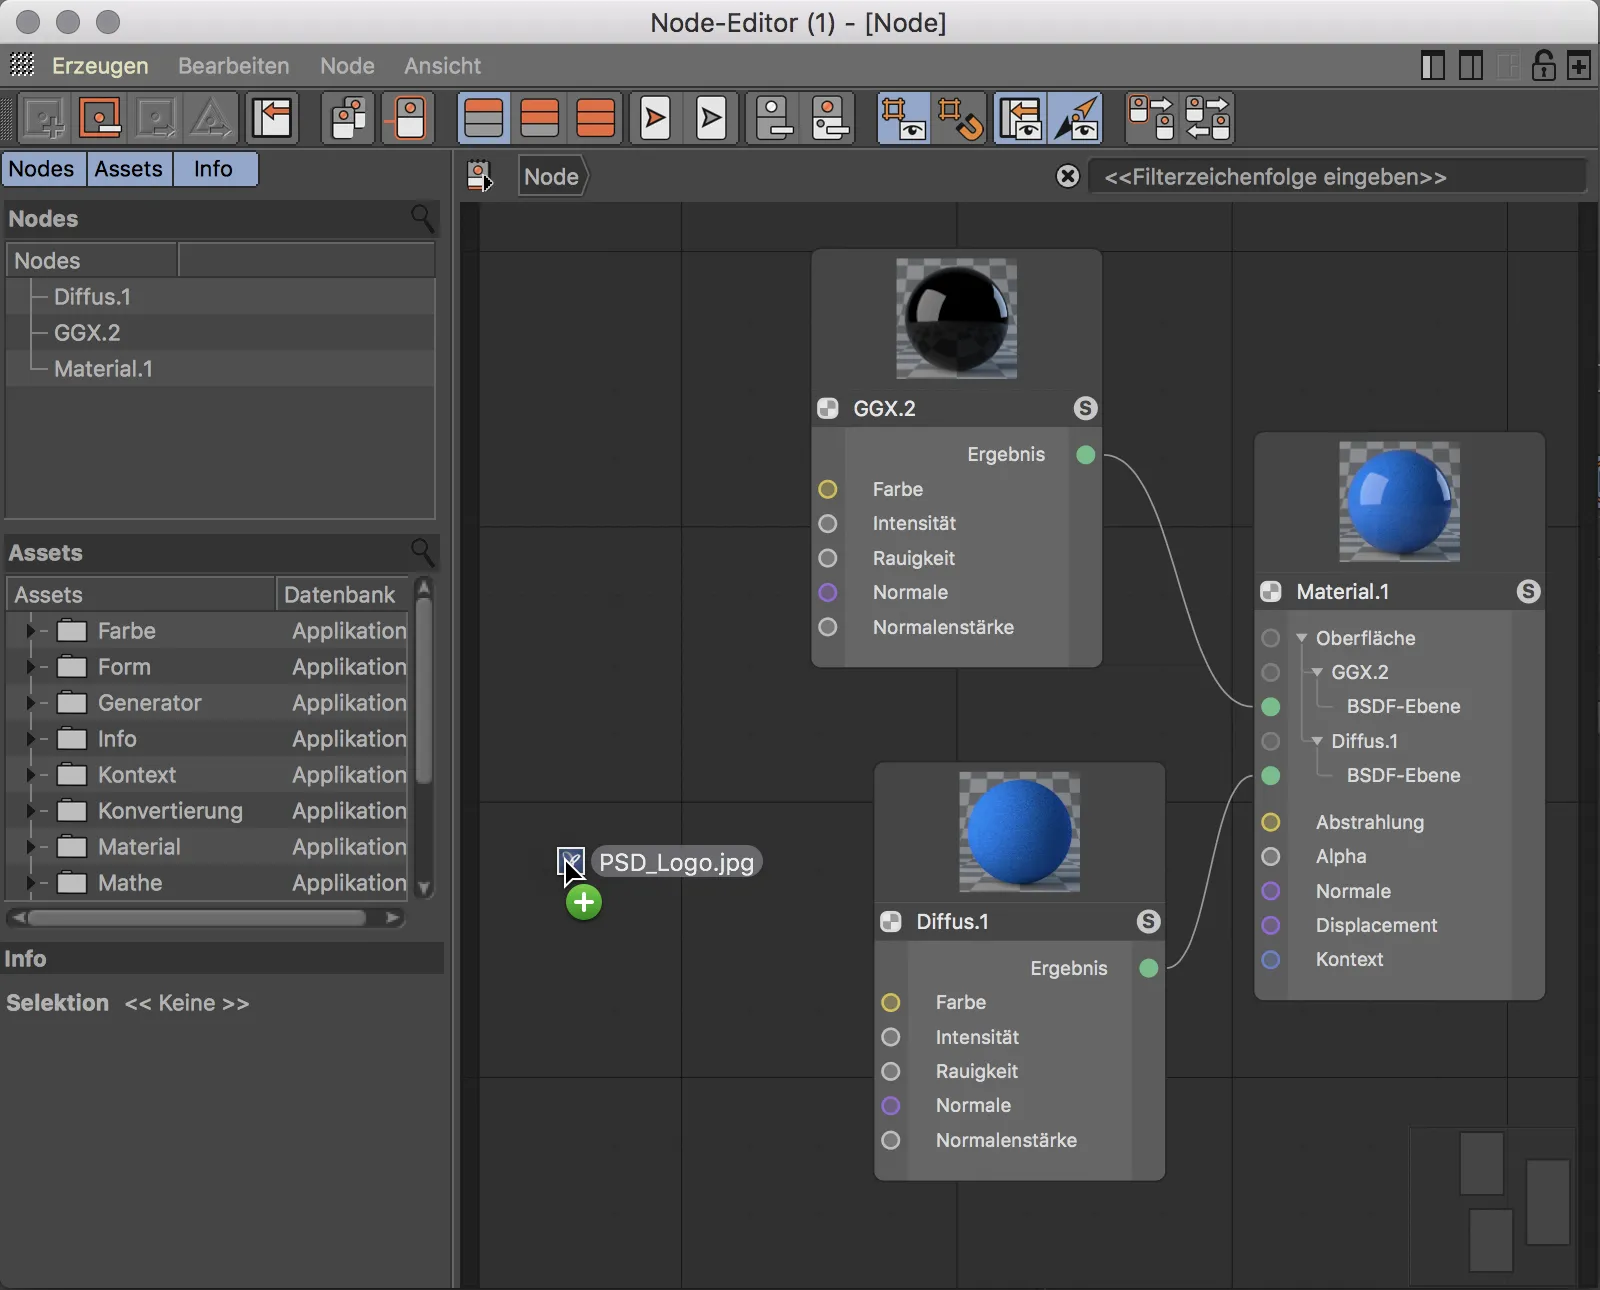Toggle grid snapping magnet icon
This screenshot has width=1600, height=1290.
[x=960, y=118]
